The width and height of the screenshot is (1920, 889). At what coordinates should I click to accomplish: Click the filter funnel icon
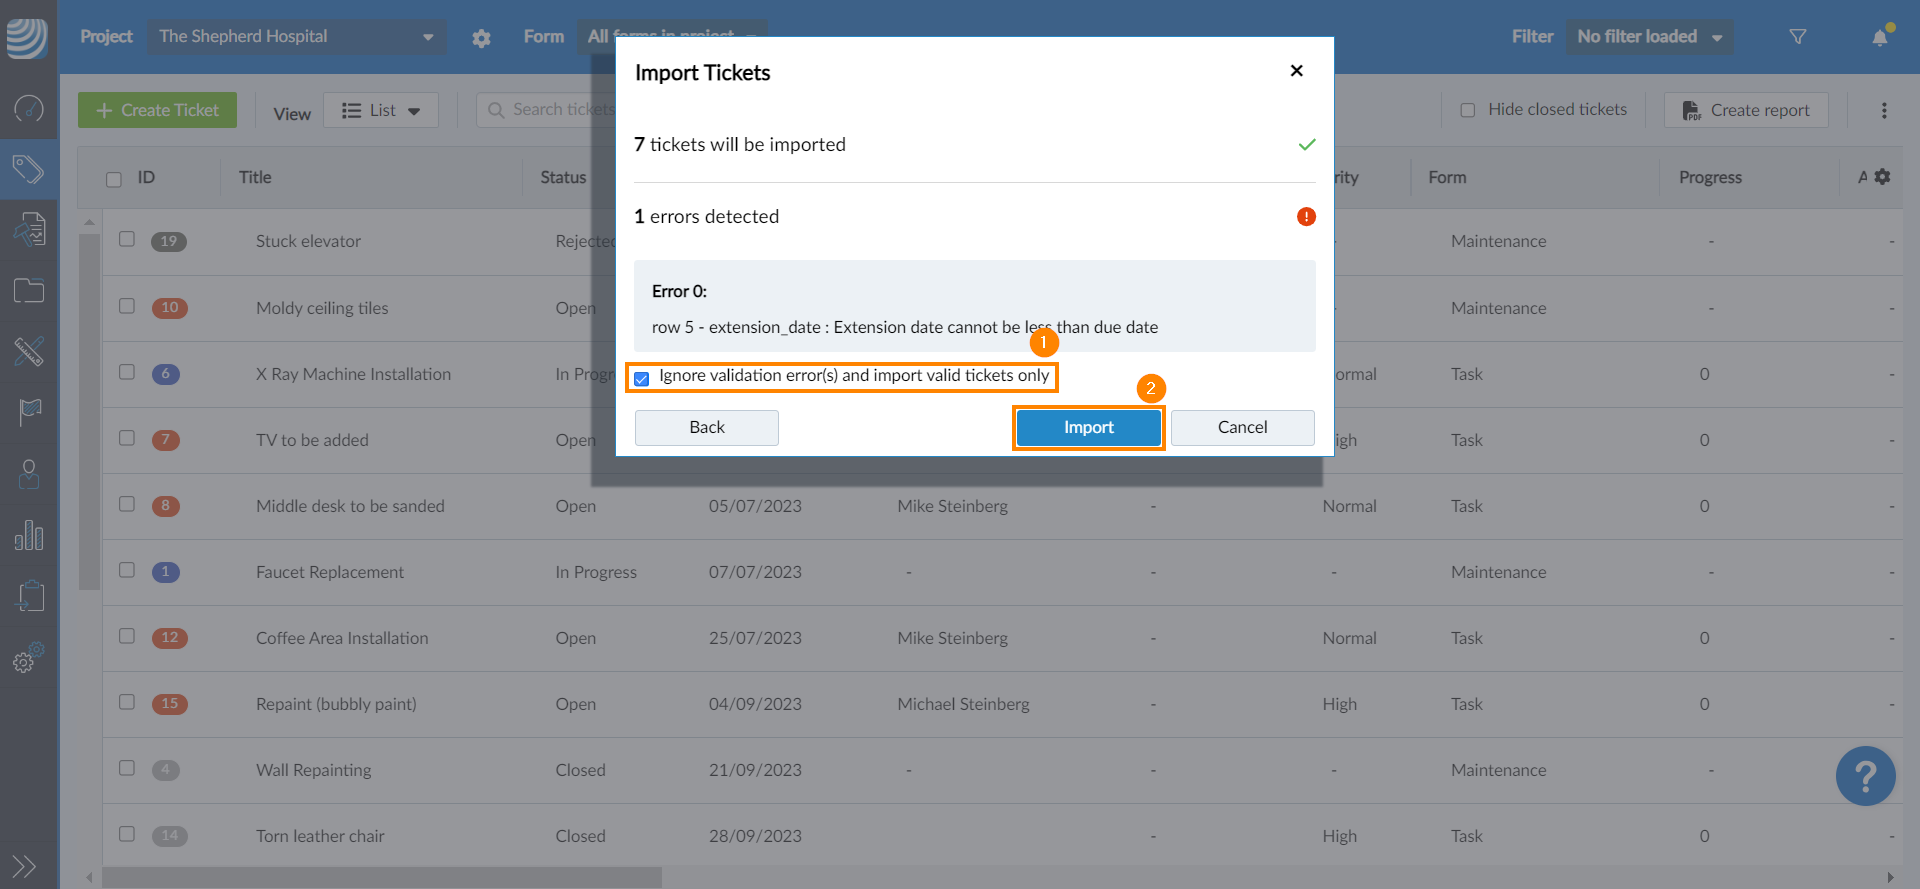pyautogui.click(x=1797, y=37)
